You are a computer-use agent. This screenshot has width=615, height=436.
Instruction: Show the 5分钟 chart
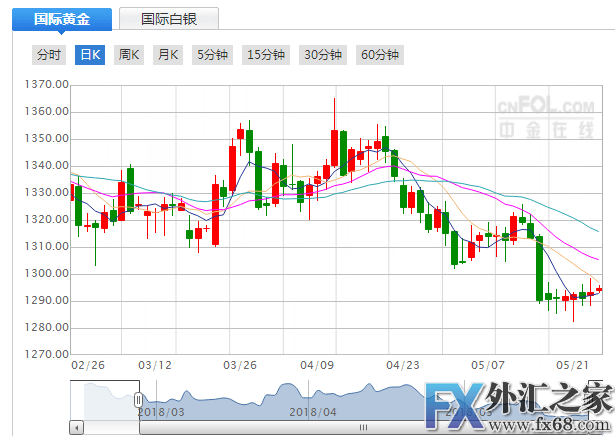(212, 54)
